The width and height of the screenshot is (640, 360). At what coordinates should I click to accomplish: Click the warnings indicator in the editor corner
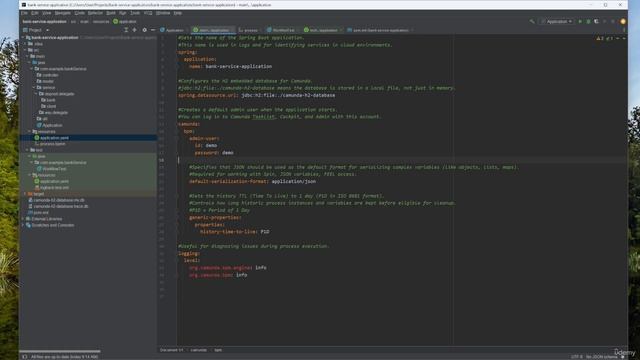600,38
